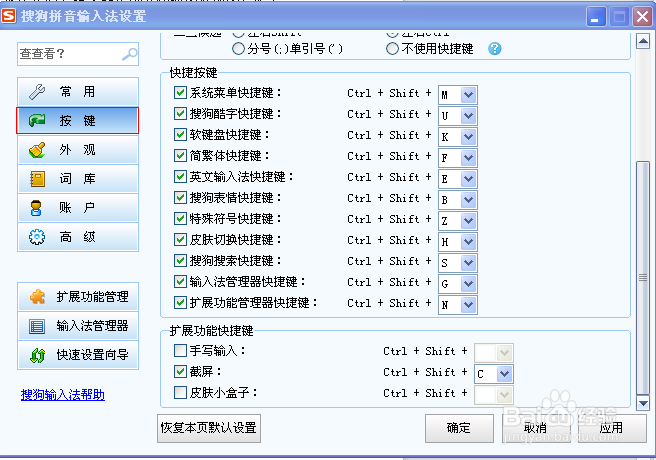
Task: Click the wrench icon beside 常用
Action: [x=37, y=92]
